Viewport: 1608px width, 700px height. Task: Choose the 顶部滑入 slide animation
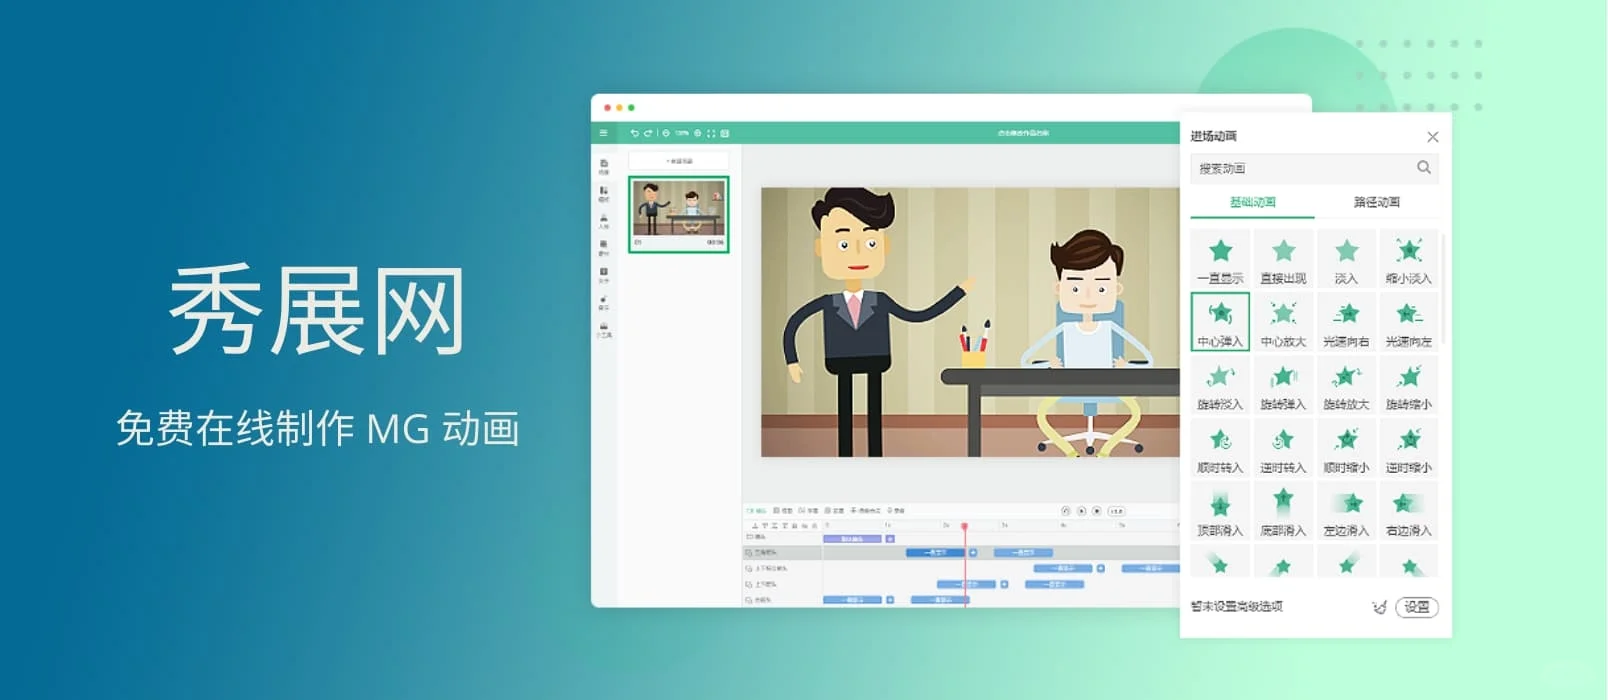[x=1220, y=510]
